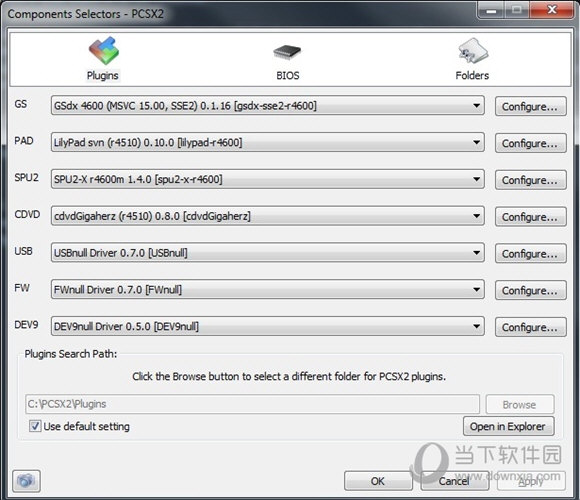Expand the GS plugin dropdown
This screenshot has height=500, width=580.
coord(267,106)
